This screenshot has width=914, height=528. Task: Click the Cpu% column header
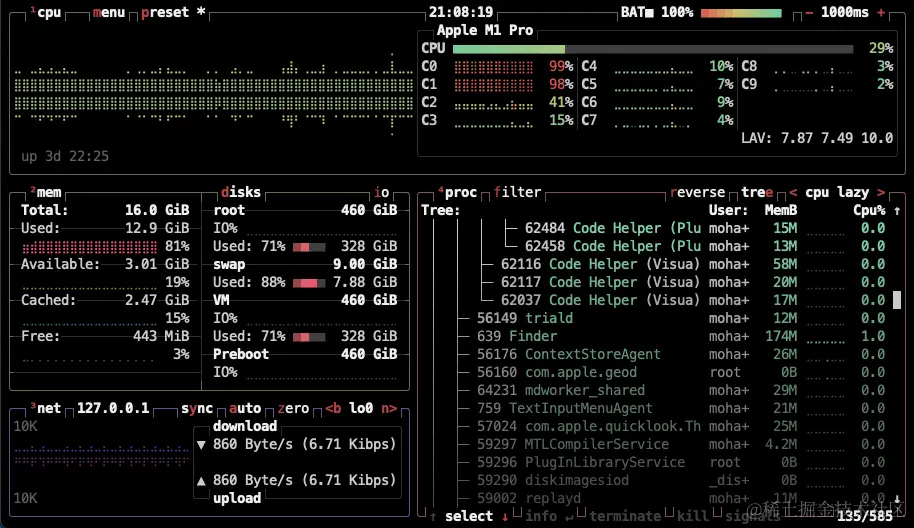coord(869,210)
